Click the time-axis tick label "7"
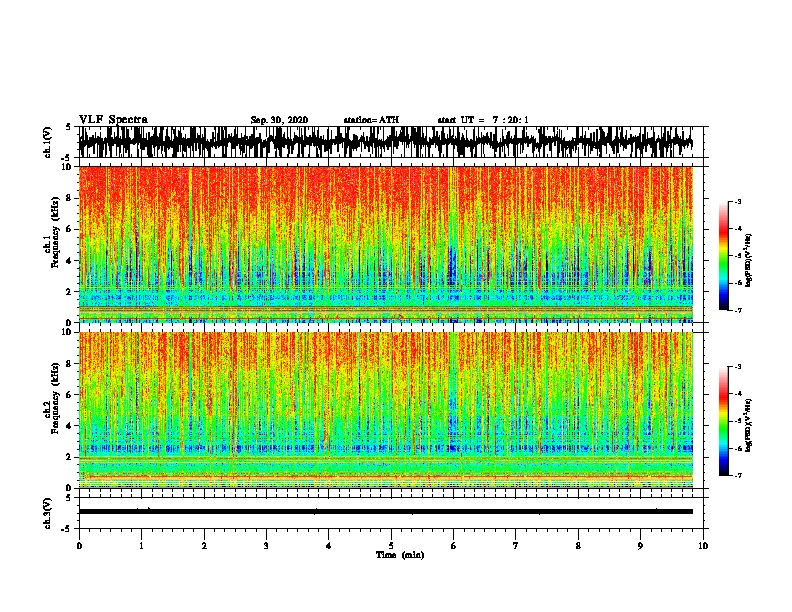Screen dimensions: 792x612 (x=516, y=546)
